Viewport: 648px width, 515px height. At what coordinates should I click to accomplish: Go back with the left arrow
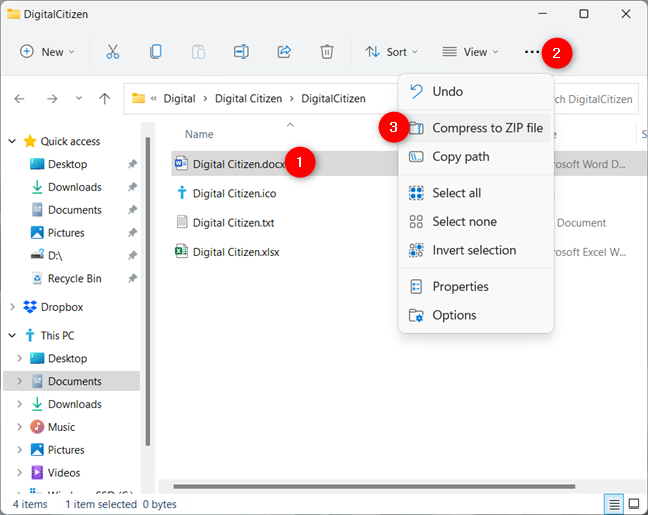tap(19, 99)
